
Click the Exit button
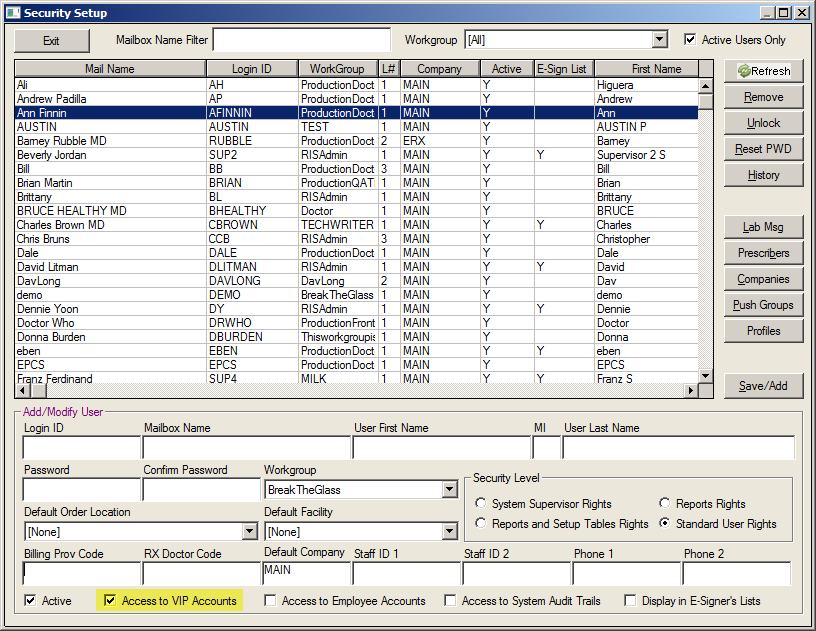pyautogui.click(x=52, y=41)
